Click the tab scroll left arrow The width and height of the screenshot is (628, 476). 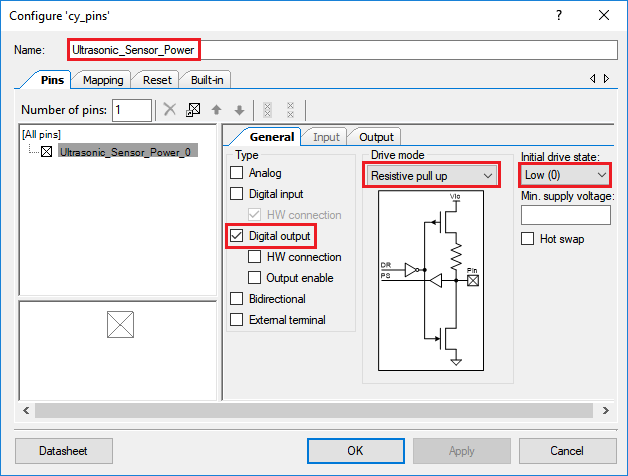(x=592, y=79)
